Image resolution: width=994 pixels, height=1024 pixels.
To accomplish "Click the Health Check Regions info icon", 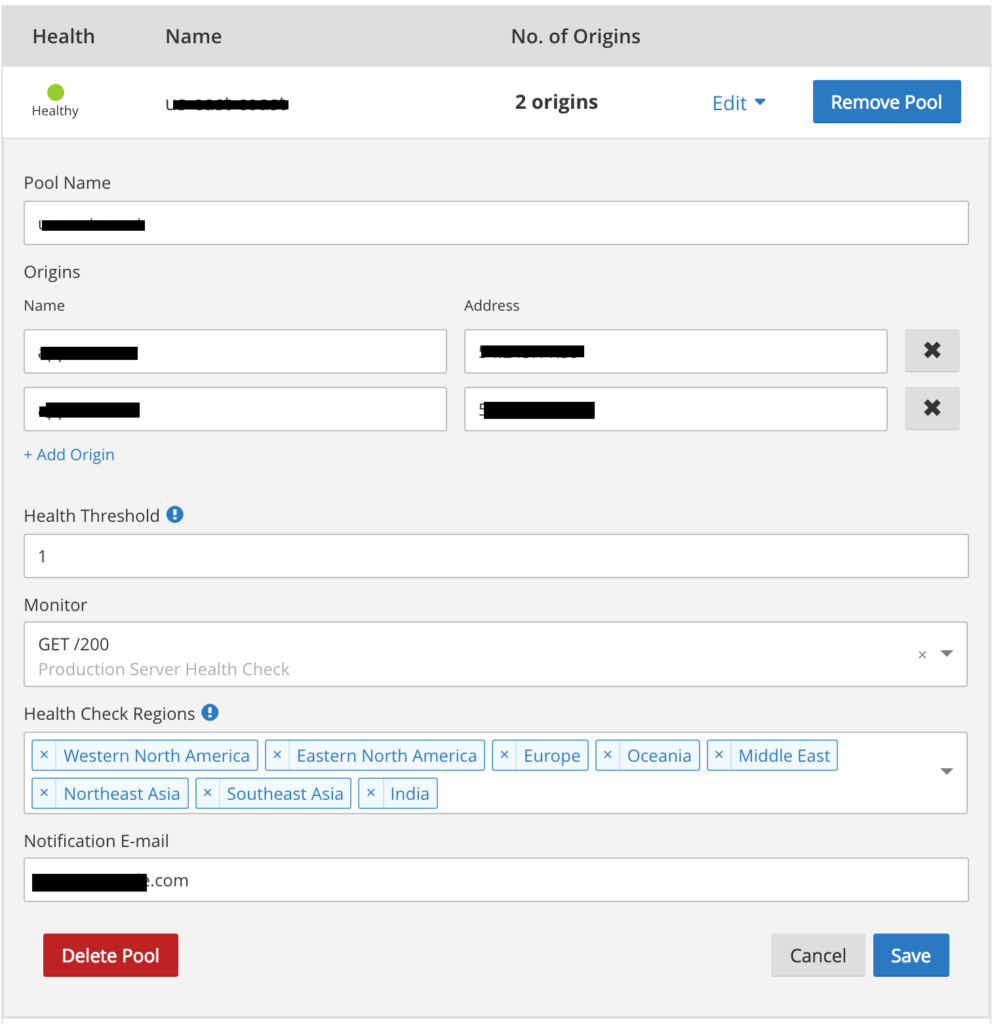I will [210, 713].
